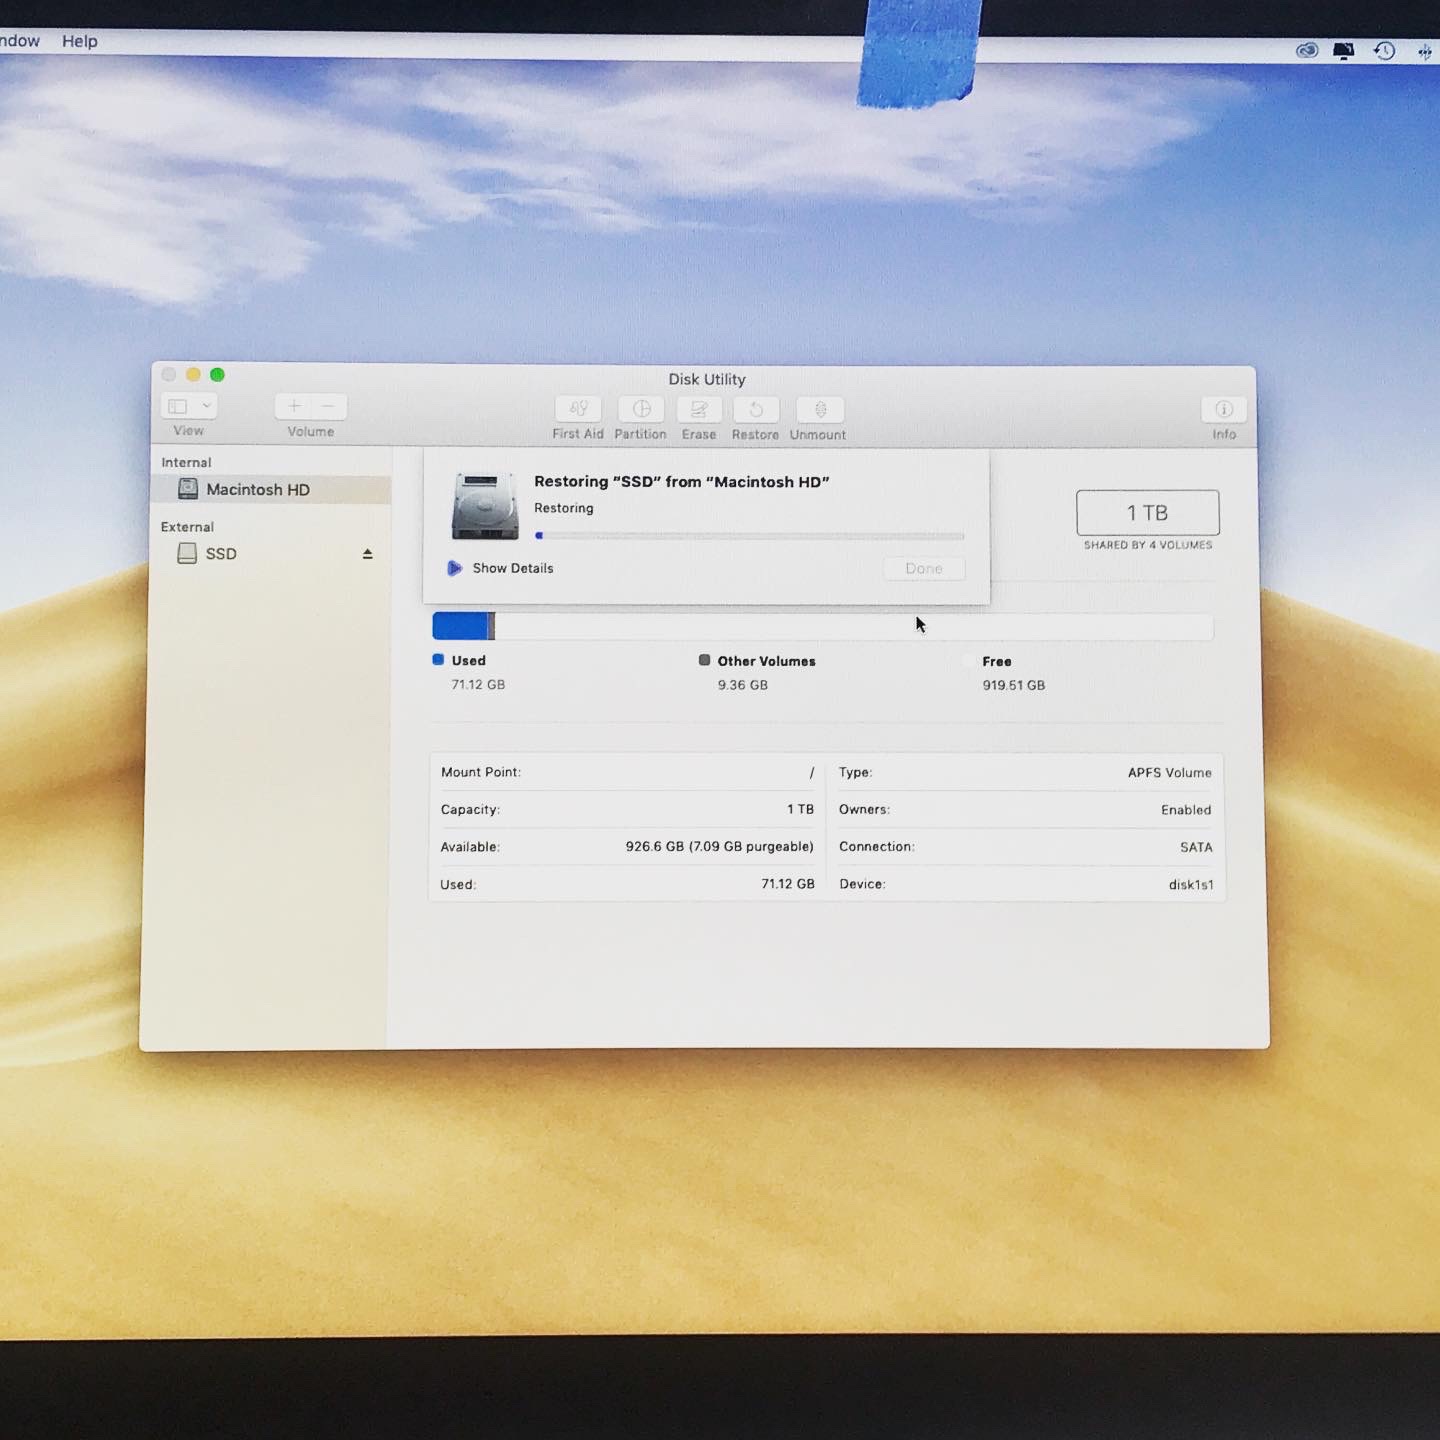Click the restore progress bar
The height and width of the screenshot is (1440, 1440).
pyautogui.click(x=749, y=536)
